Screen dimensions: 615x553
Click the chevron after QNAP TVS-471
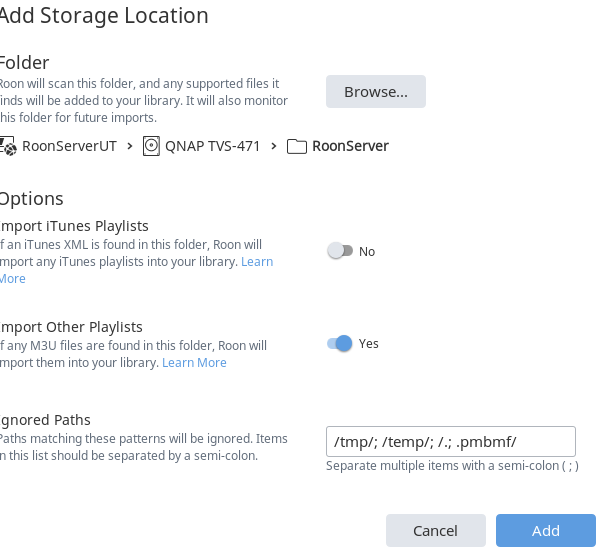click(274, 146)
